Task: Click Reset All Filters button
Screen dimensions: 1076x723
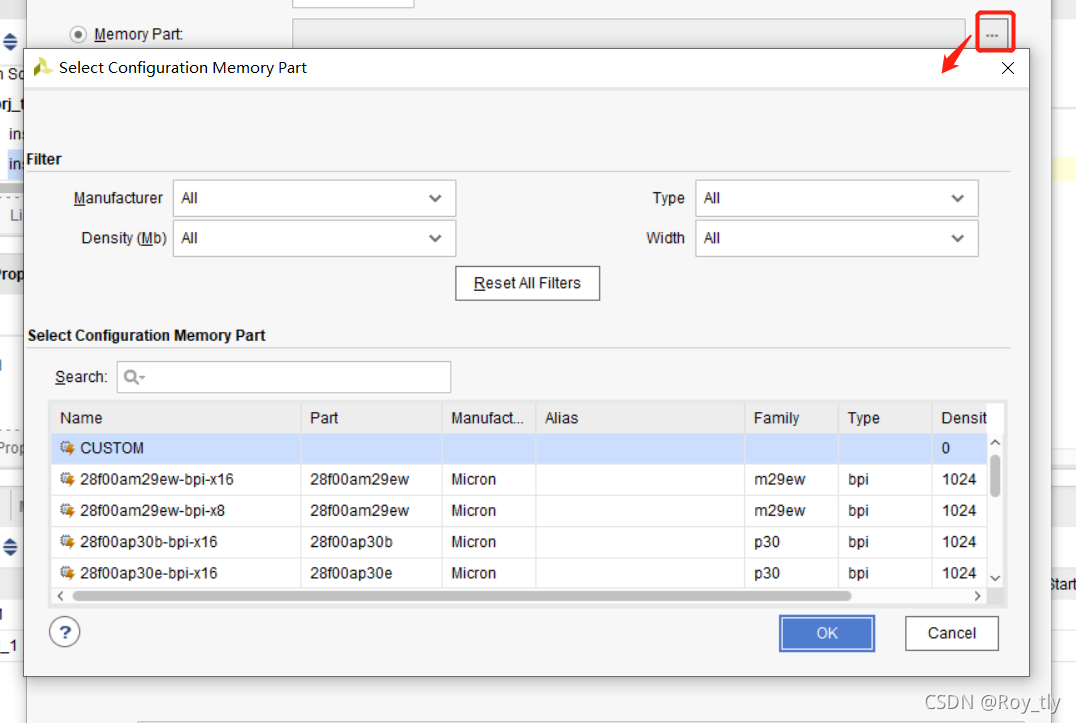Action: tap(527, 283)
